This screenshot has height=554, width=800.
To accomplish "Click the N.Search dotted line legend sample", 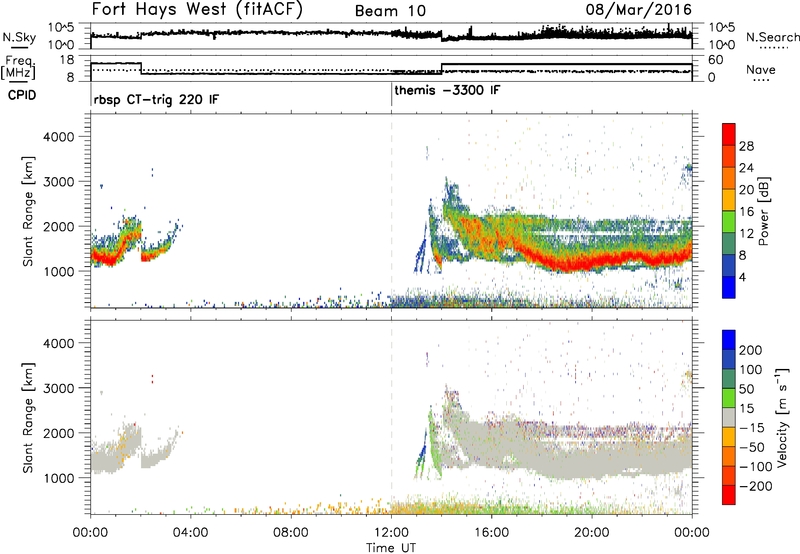I will (774, 48).
